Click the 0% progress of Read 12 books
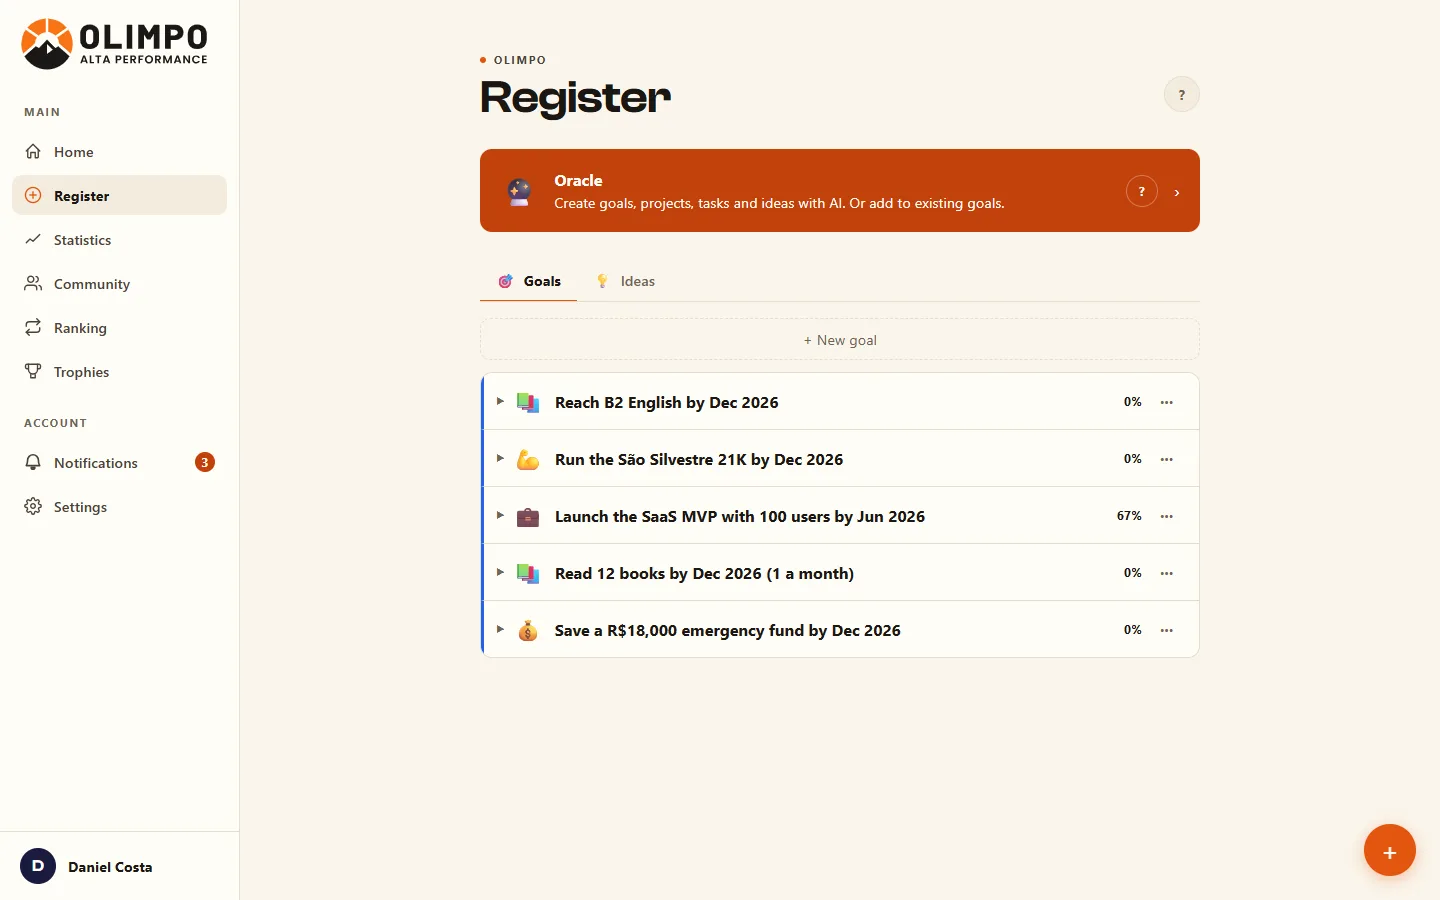1440x900 pixels. point(1132,573)
